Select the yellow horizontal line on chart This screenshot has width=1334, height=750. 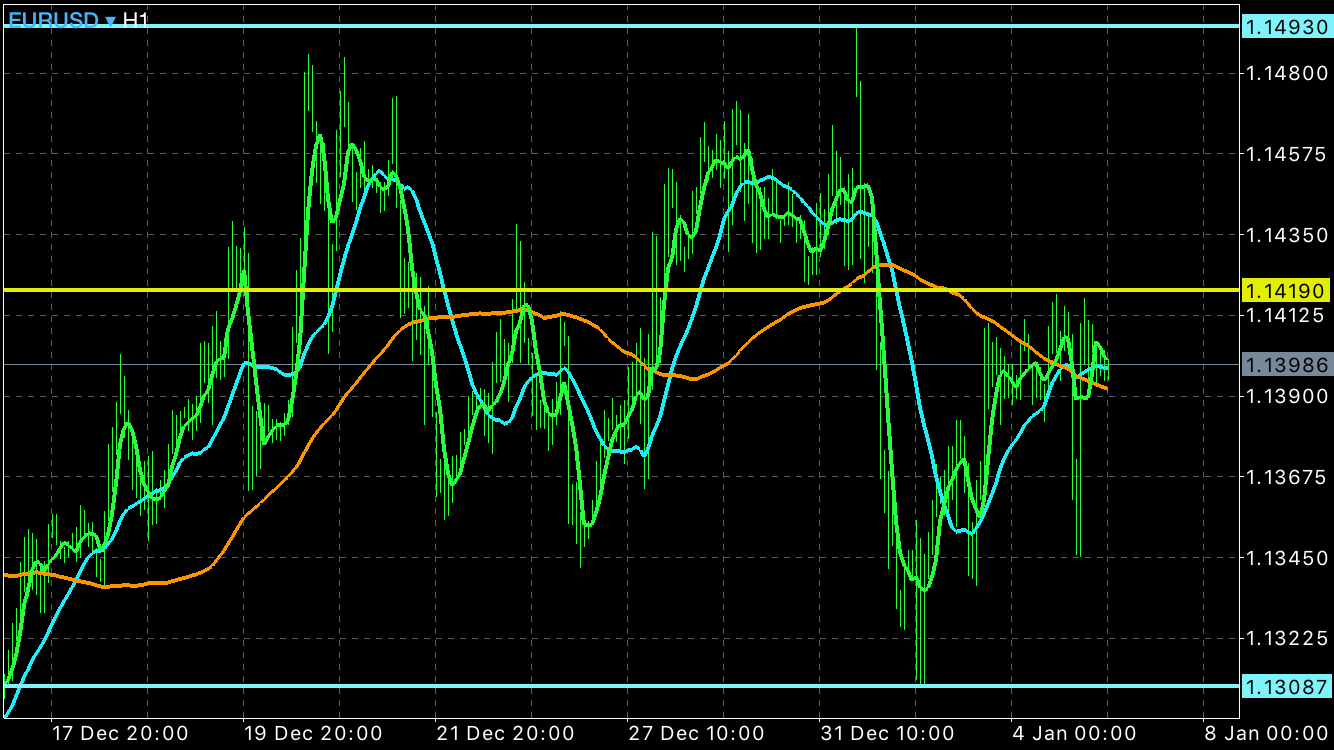point(620,290)
